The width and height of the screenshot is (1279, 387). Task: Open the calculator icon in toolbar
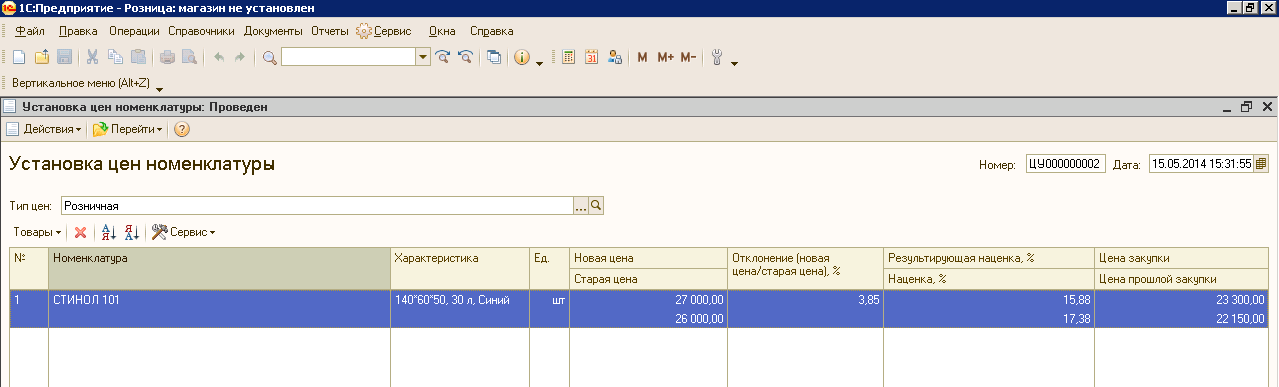(569, 57)
